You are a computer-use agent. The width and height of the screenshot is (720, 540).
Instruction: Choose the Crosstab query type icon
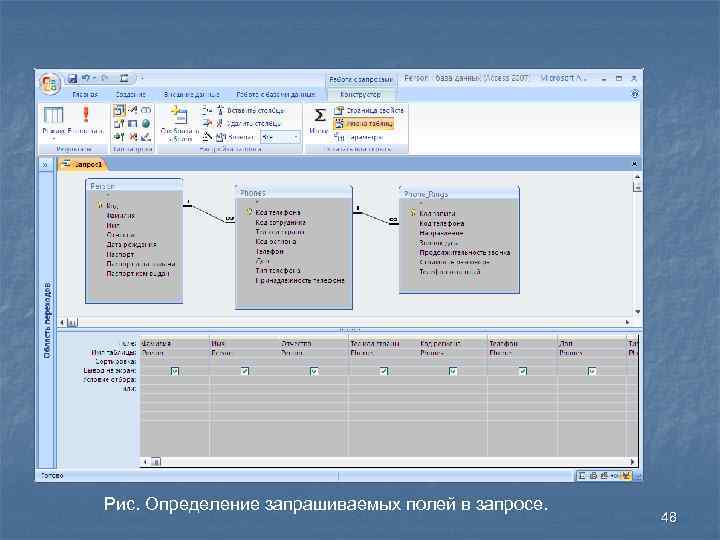click(133, 124)
